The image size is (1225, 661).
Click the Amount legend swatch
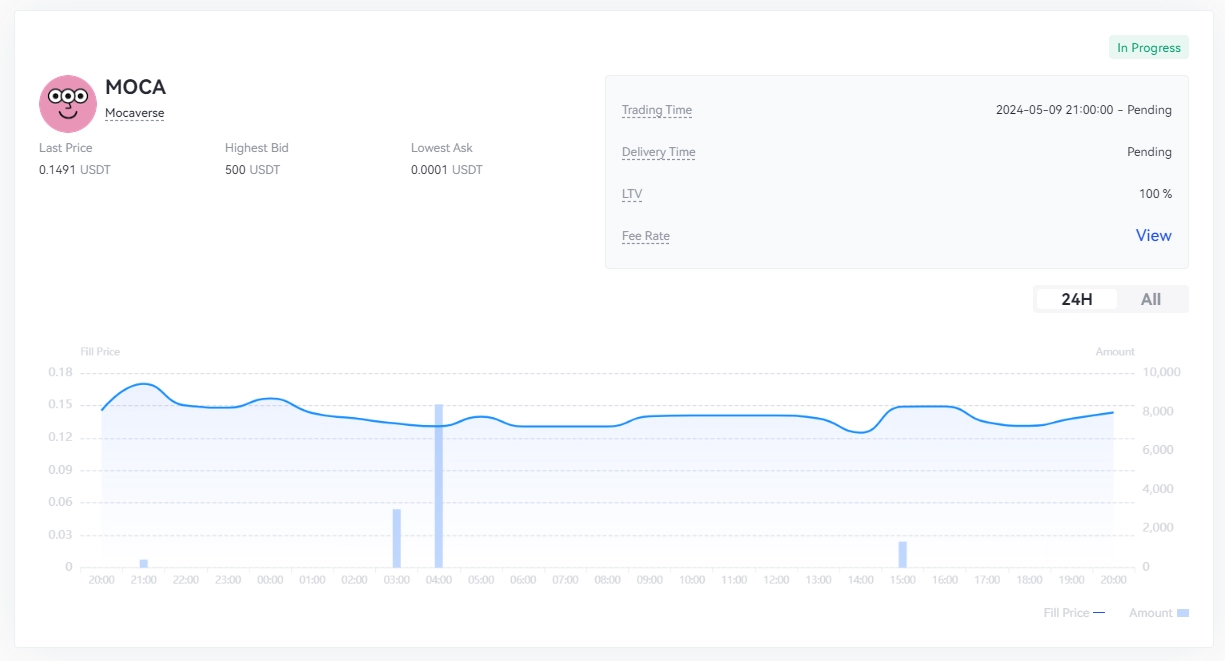(1184, 612)
